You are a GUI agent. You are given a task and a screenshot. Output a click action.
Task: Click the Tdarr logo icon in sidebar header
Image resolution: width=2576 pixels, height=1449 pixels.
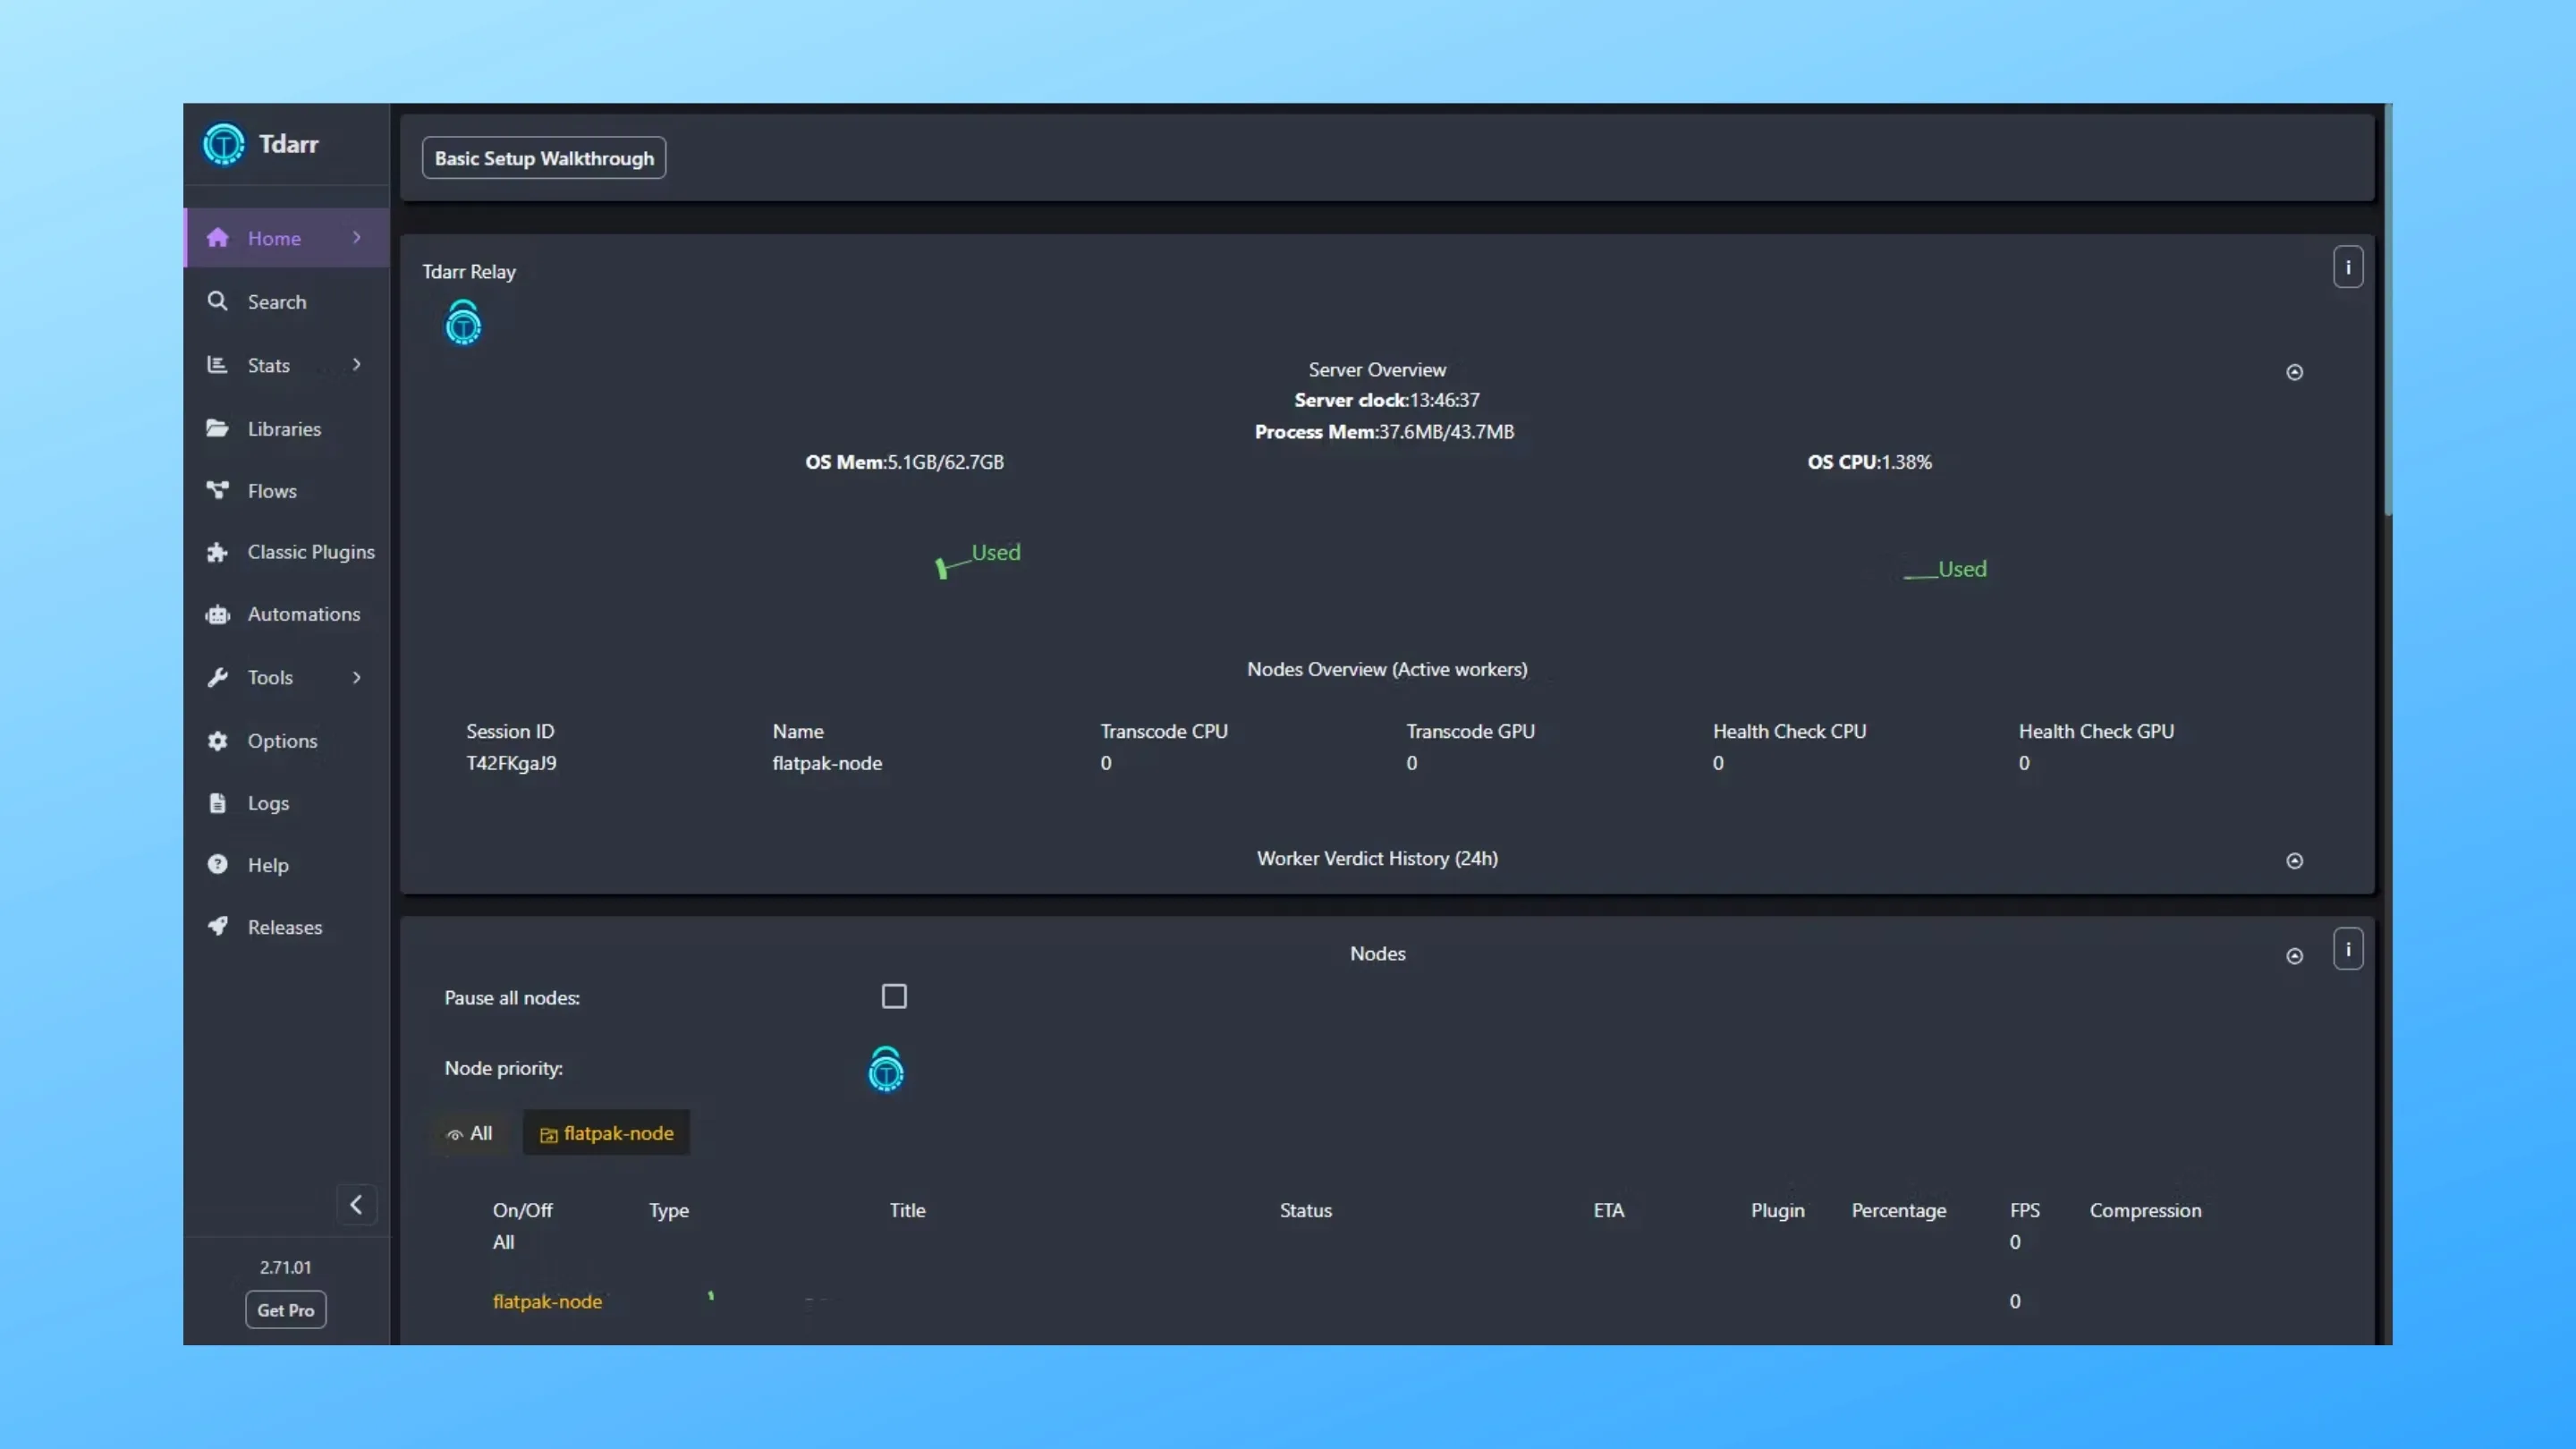[223, 144]
